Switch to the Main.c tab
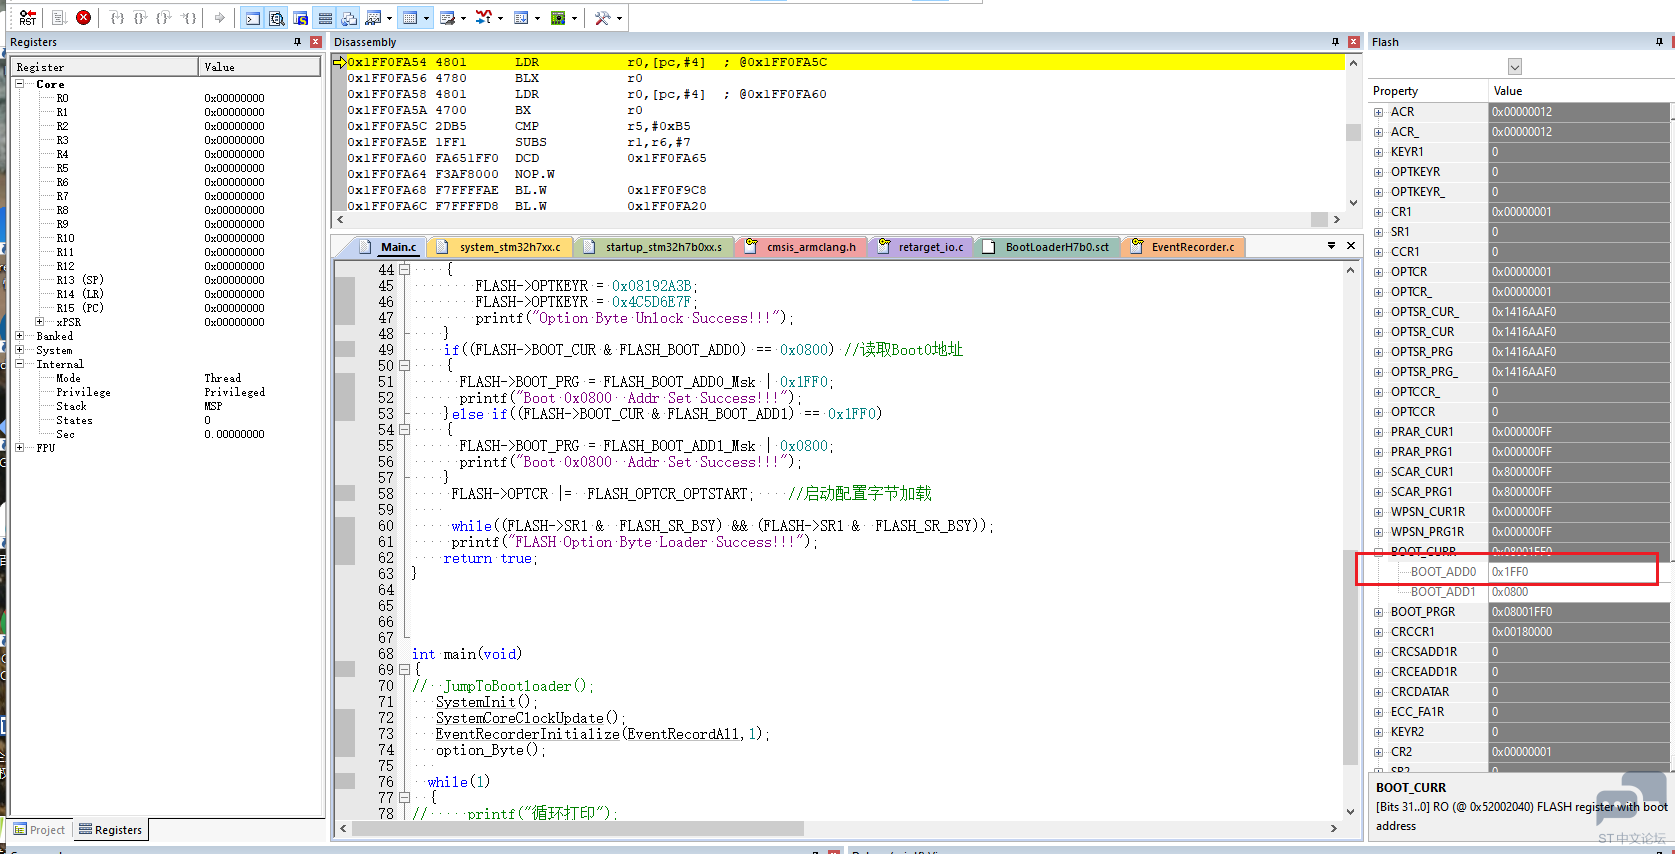The image size is (1675, 854). pyautogui.click(x=388, y=247)
